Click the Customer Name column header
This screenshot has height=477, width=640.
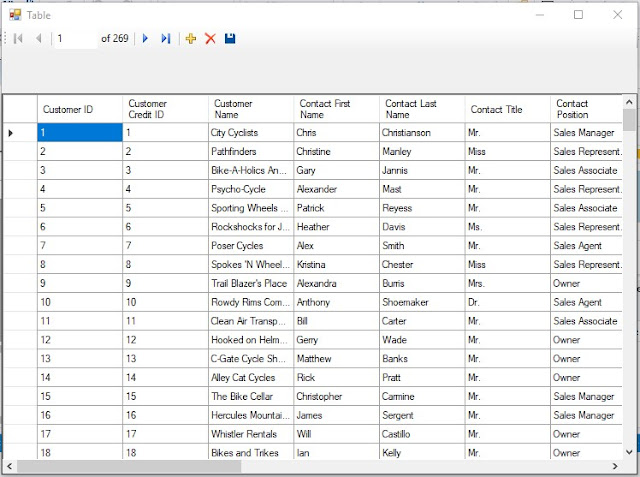[x=251, y=109]
